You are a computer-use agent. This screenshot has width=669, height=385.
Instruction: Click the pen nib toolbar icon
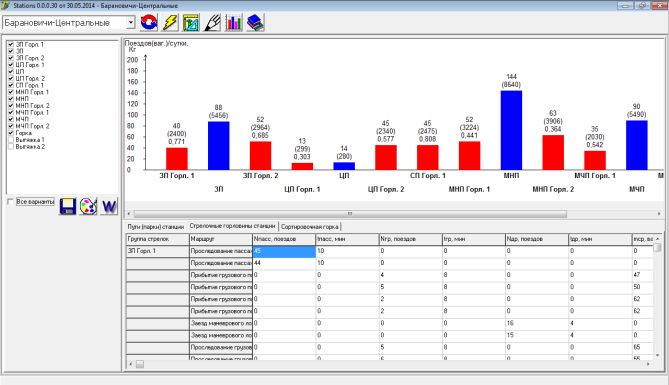(x=212, y=23)
